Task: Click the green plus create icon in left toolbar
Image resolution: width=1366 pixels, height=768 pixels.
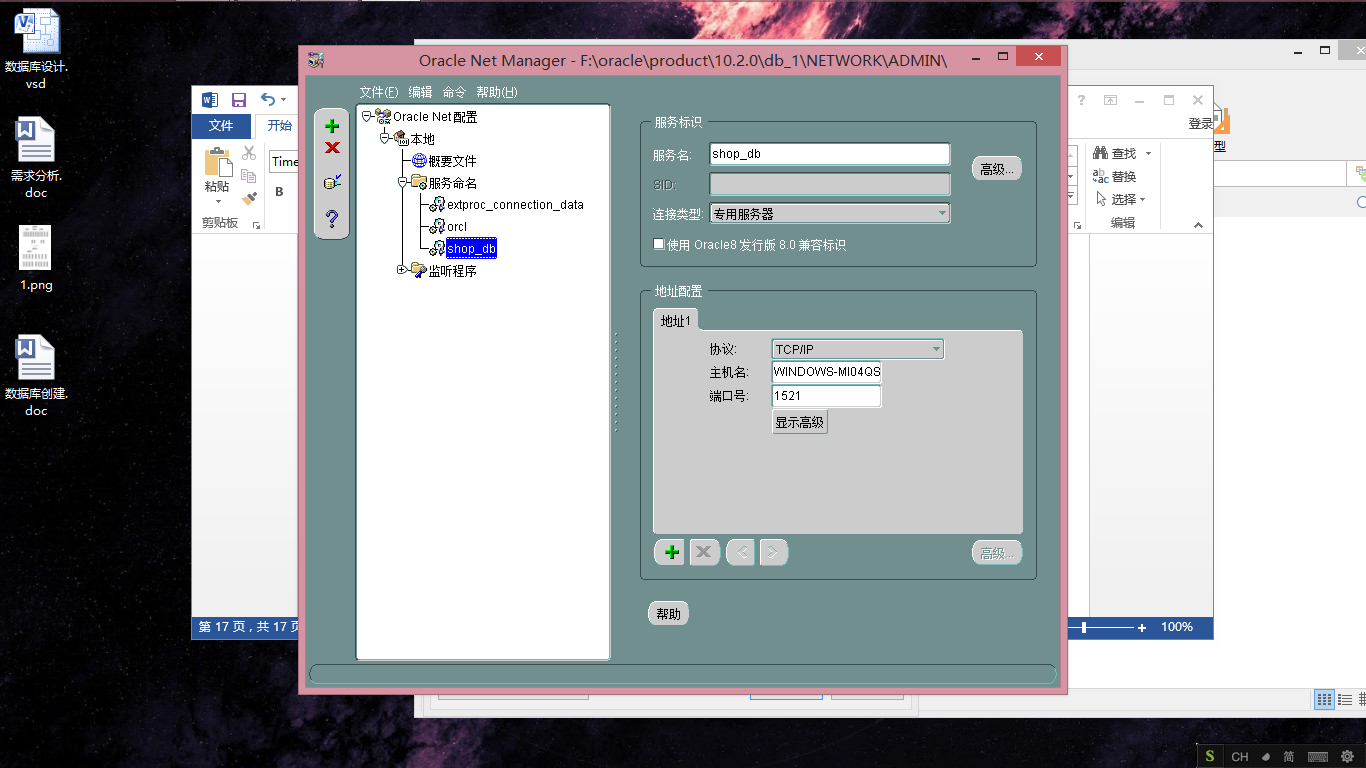Action: click(332, 127)
